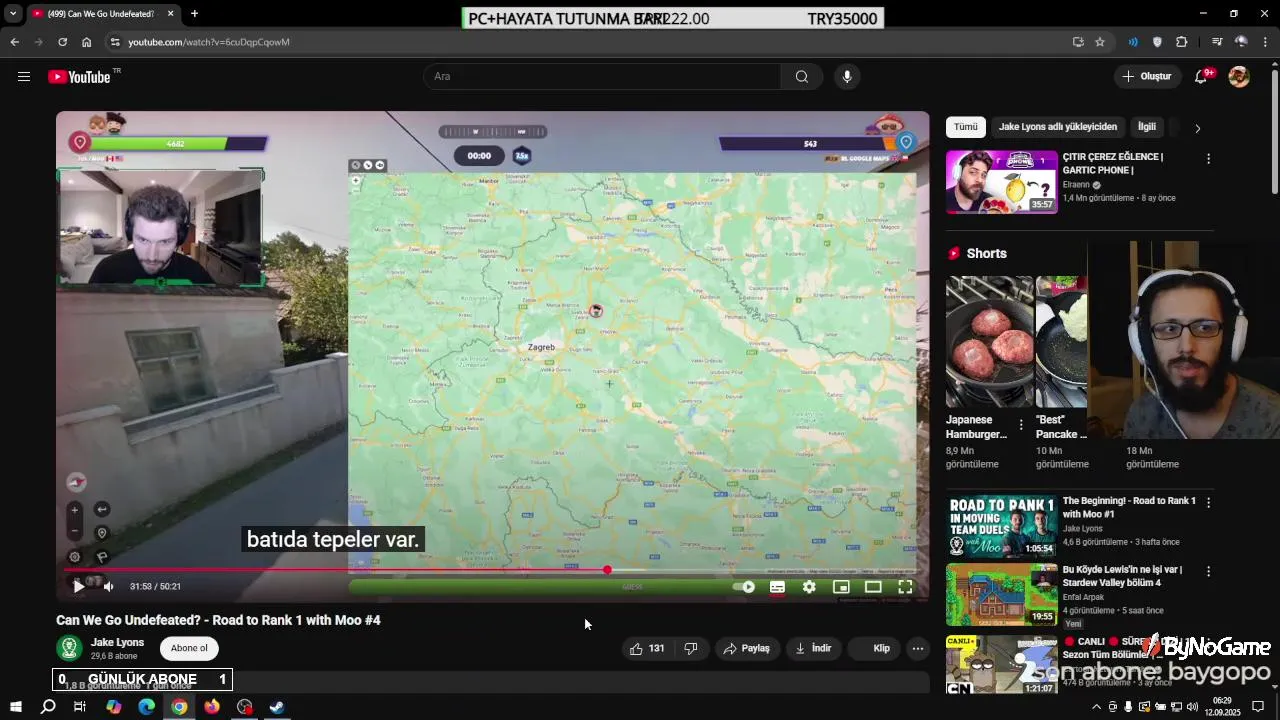Open the player settings gear
This screenshot has width=1280, height=720.
point(809,587)
